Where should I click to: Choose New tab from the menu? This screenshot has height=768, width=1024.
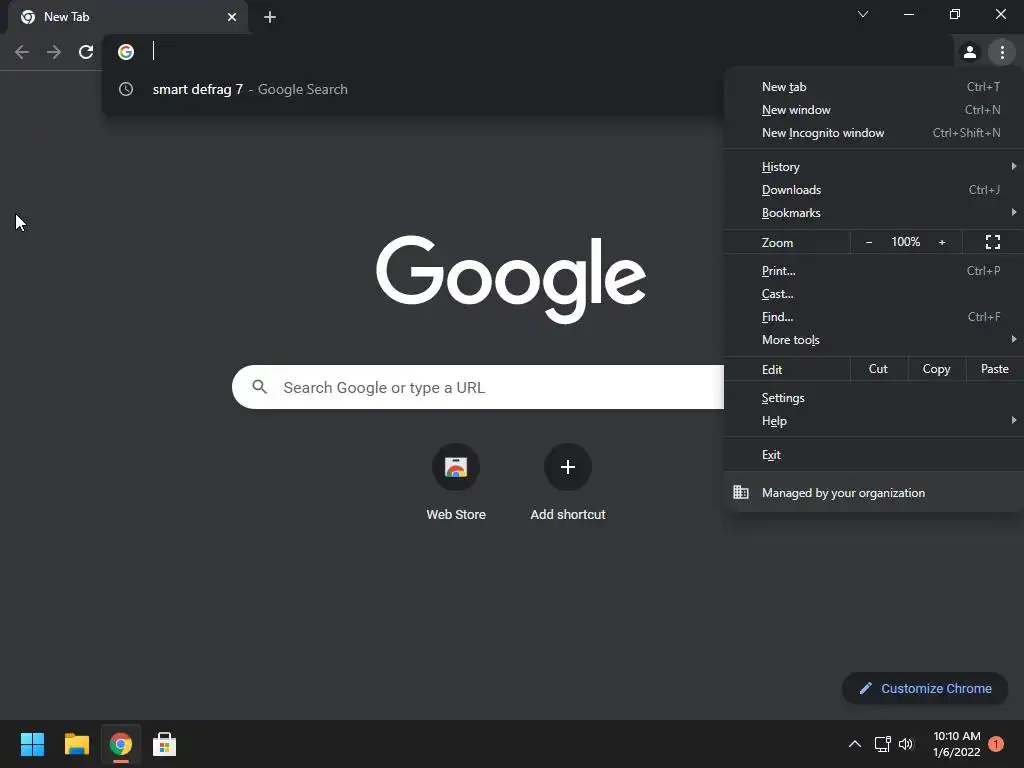(x=874, y=87)
